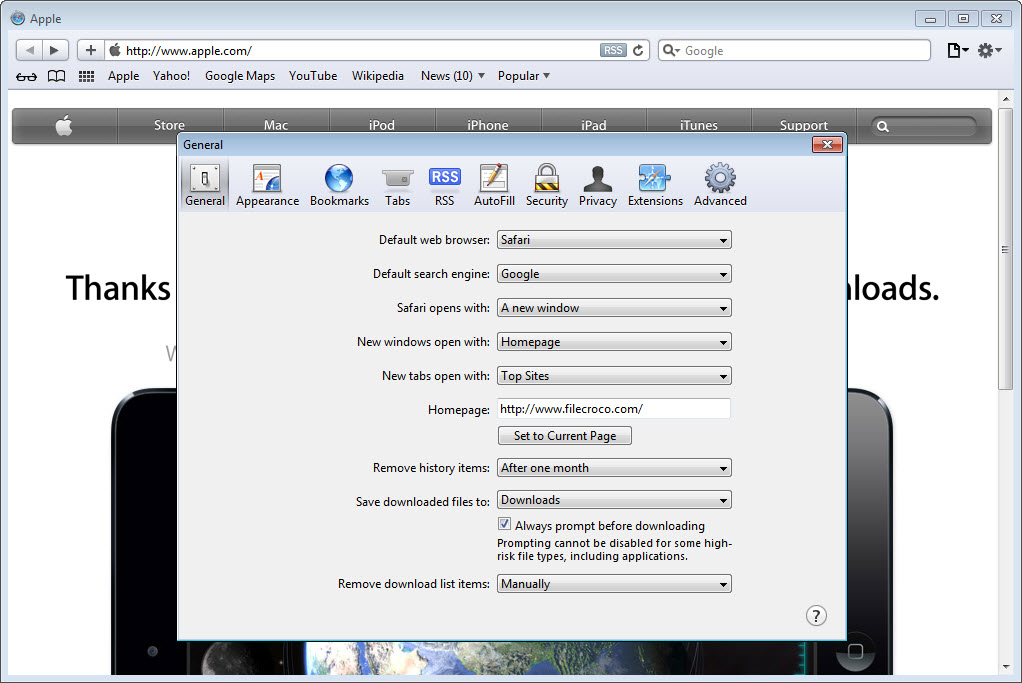Go forward with the Forward arrow
This screenshot has height=683, width=1022.
(x=55, y=50)
